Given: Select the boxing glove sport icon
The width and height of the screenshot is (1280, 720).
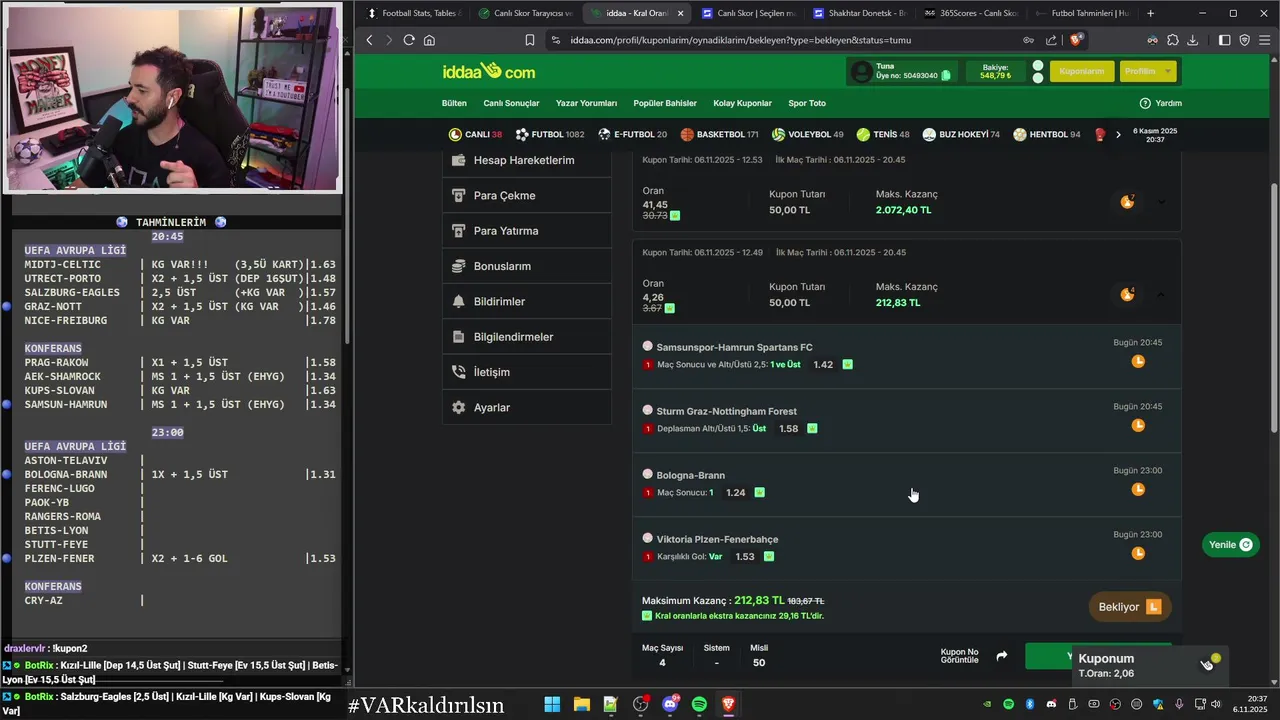Looking at the screenshot, I should click(x=1100, y=134).
